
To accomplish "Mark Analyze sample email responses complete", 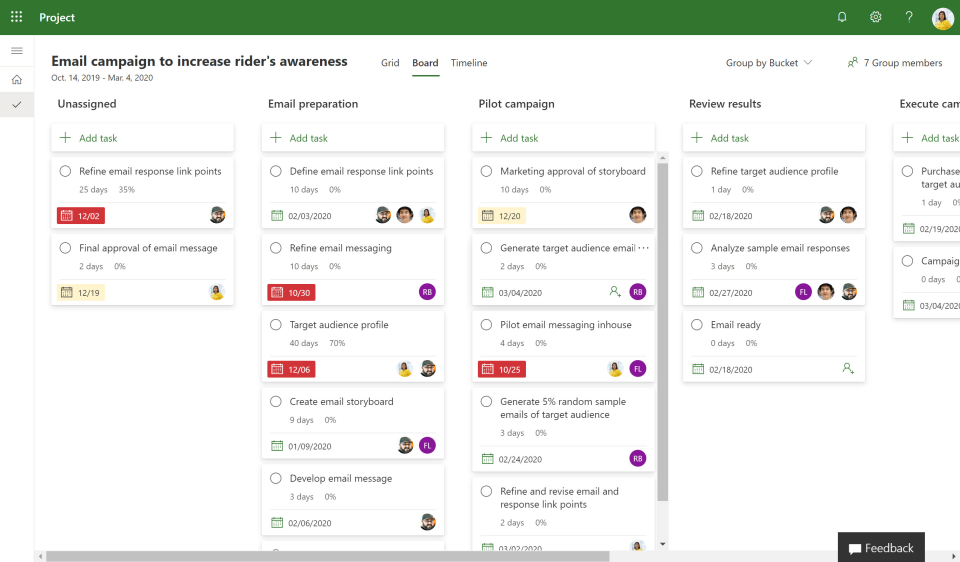I will click(x=697, y=248).
